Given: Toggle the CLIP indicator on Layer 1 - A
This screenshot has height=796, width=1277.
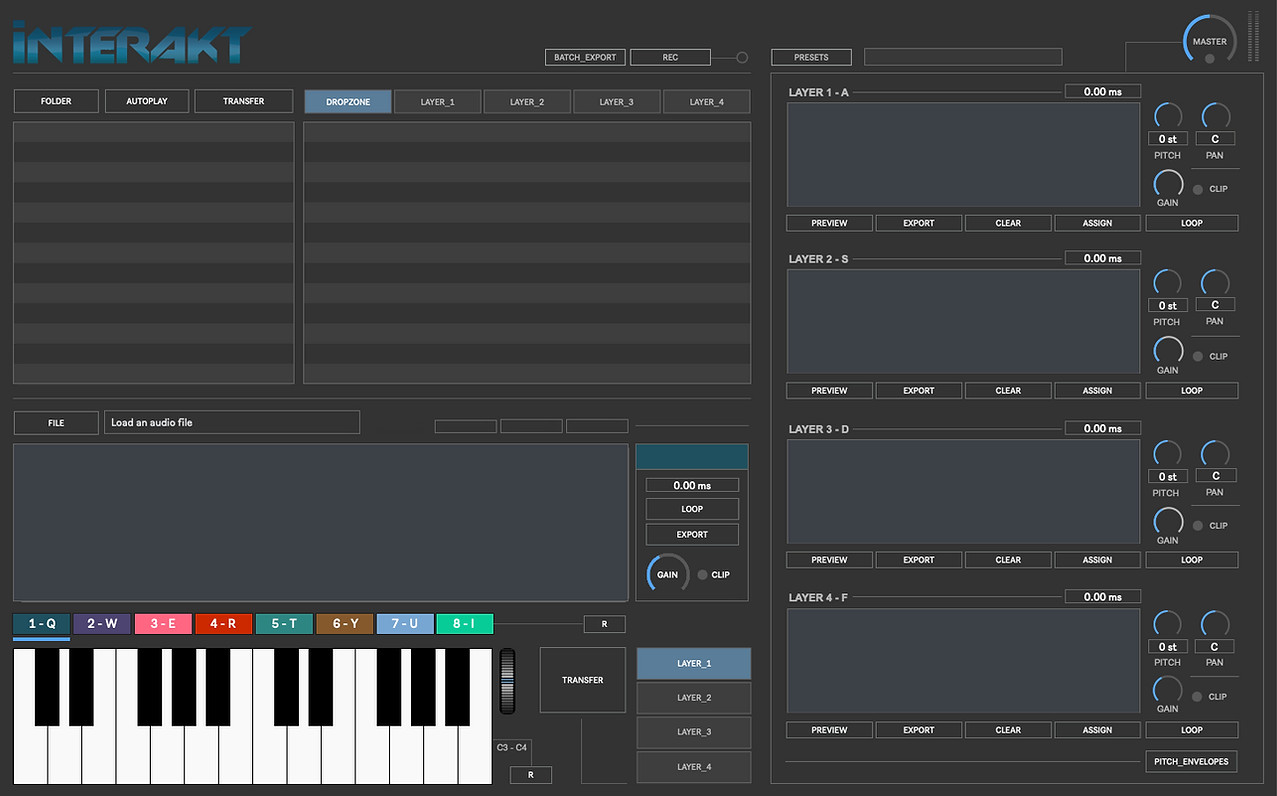Looking at the screenshot, I should click(x=1198, y=188).
